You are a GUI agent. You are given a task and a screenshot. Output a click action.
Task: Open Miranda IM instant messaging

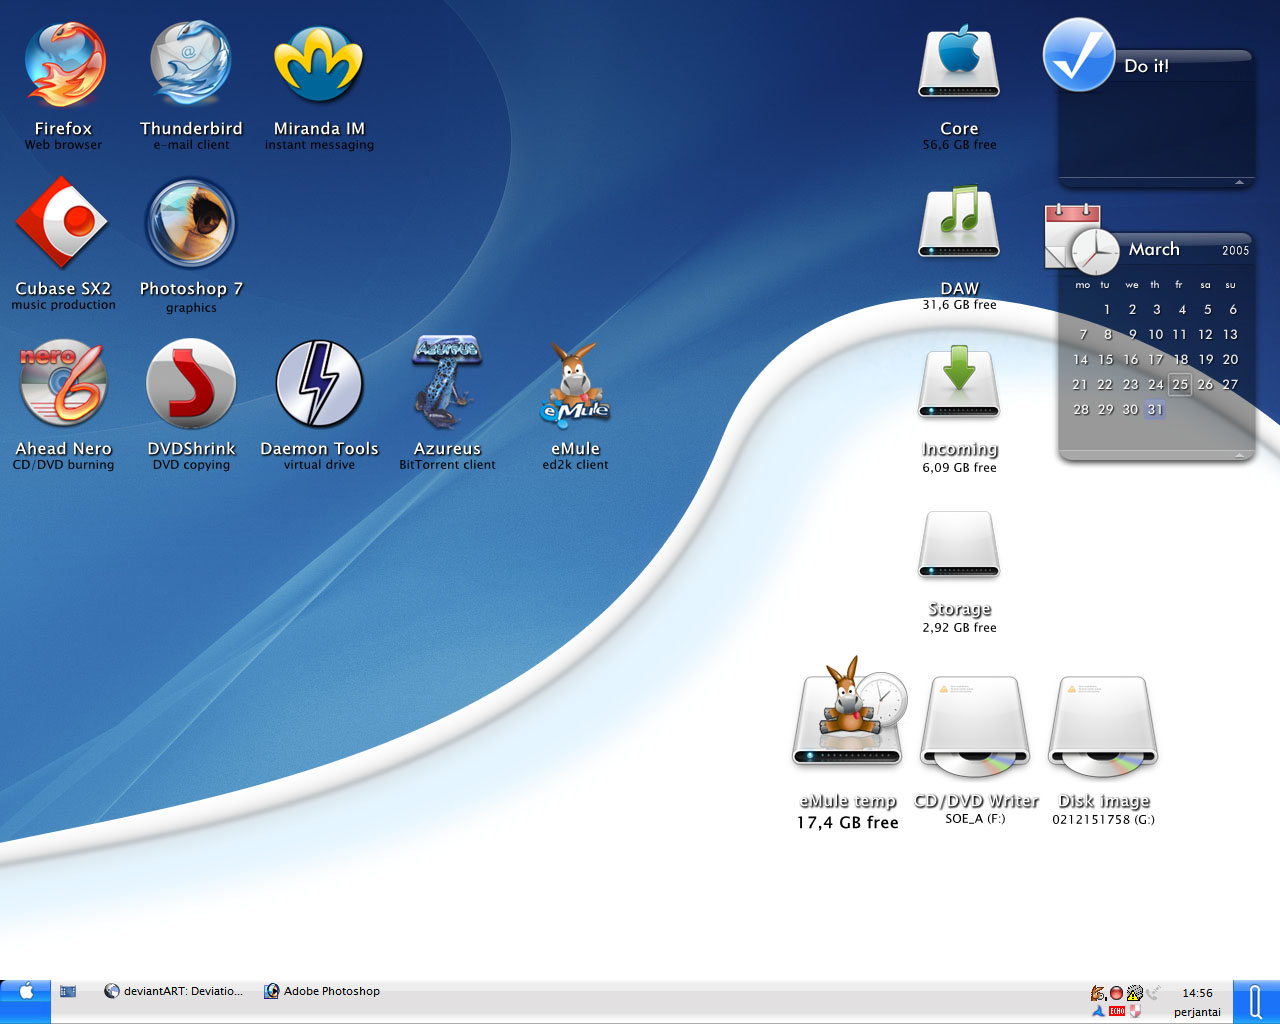pyautogui.click(x=318, y=63)
